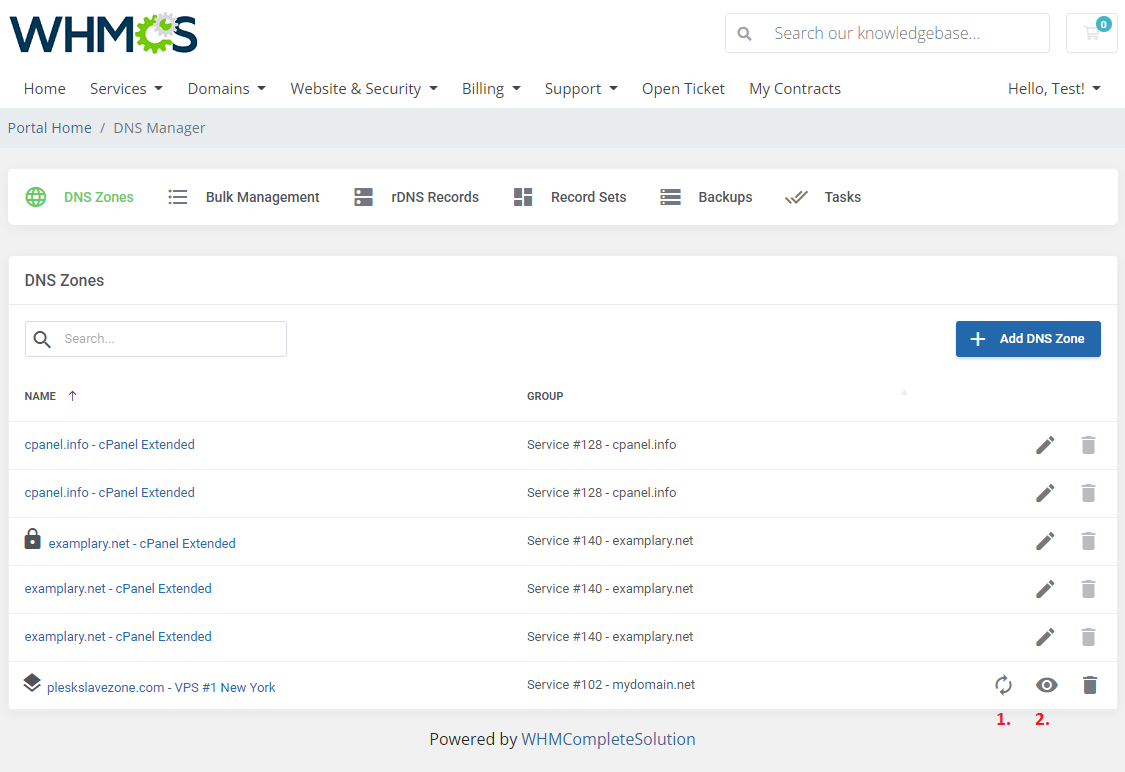Click the Add DNS Zone button
The image size is (1125, 772).
point(1028,339)
